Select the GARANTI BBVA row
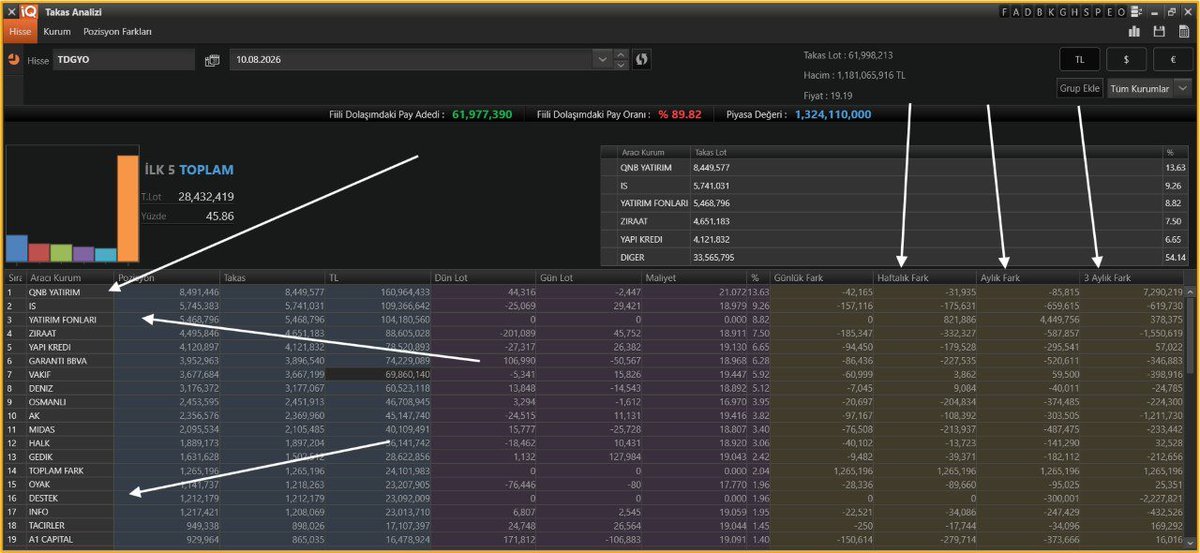This screenshot has width=1200, height=553. 595,360
